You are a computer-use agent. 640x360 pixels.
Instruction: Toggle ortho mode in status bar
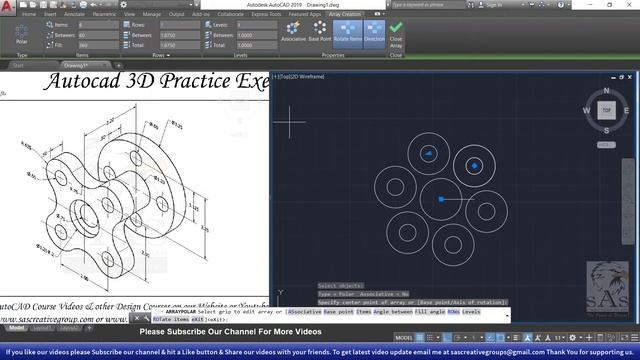click(447, 338)
